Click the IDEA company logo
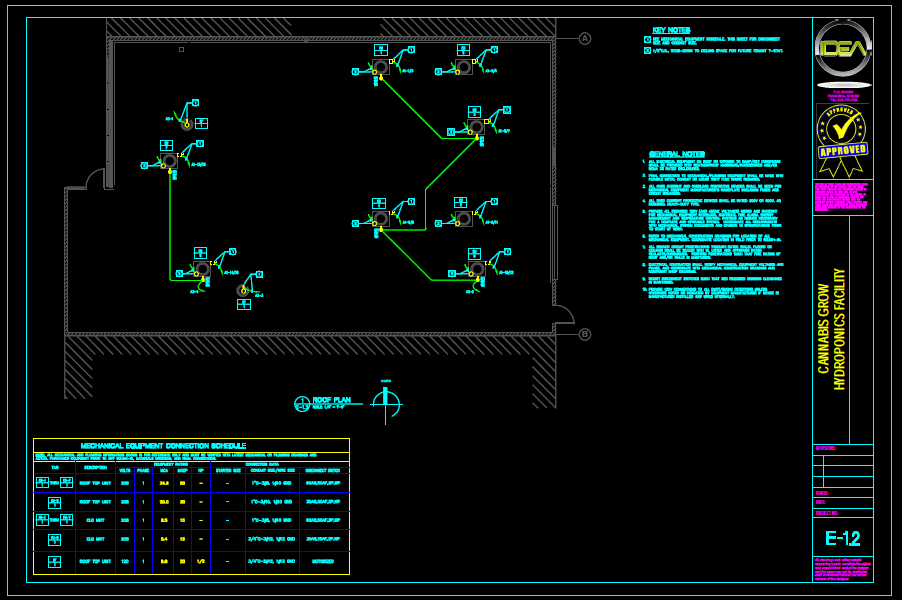Image resolution: width=902 pixels, height=600 pixels. 842,46
